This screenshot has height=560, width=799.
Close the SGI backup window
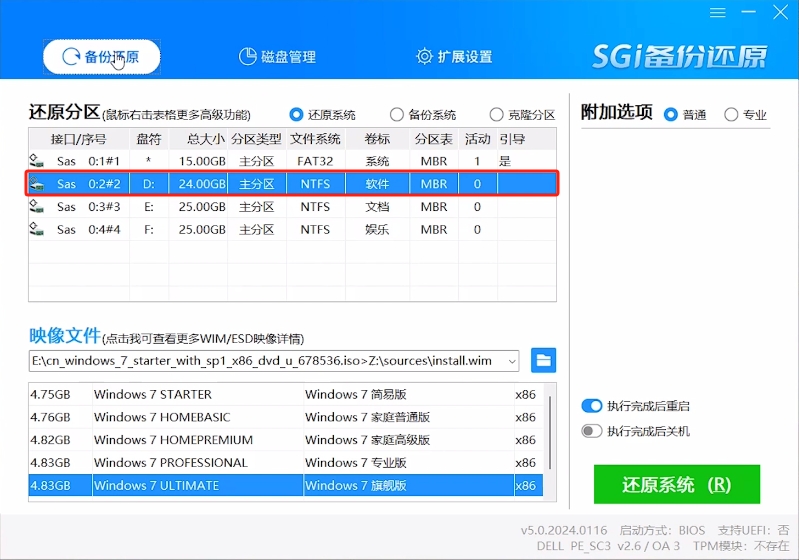click(780, 12)
